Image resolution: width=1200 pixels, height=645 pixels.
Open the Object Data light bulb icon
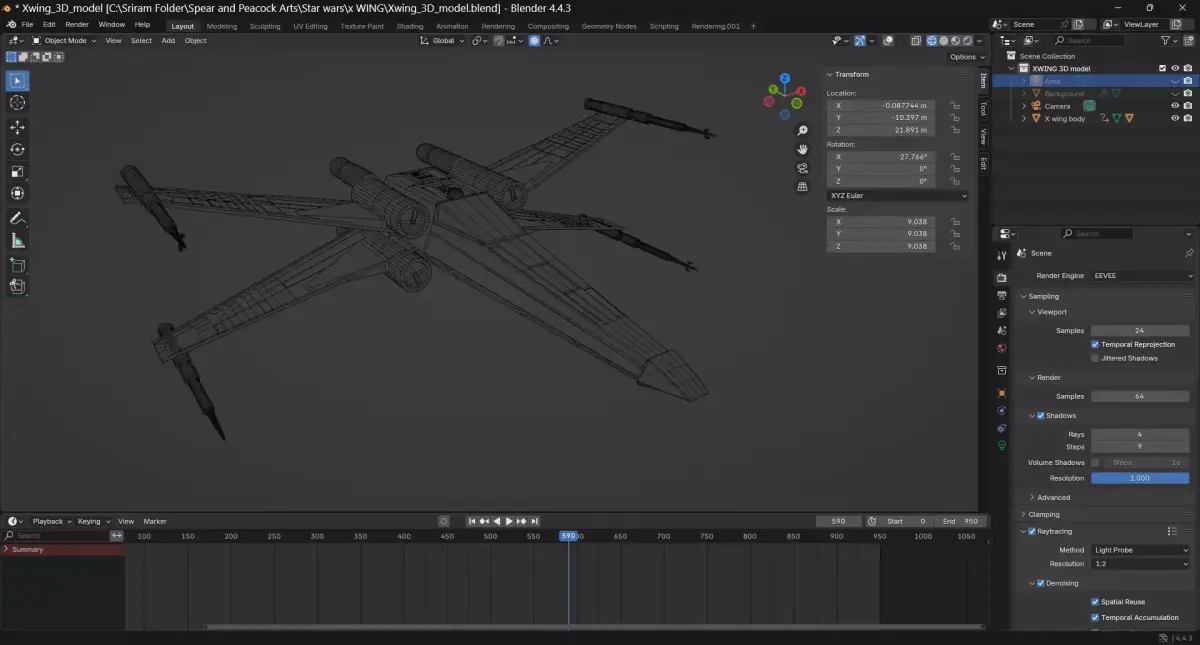(1002, 445)
